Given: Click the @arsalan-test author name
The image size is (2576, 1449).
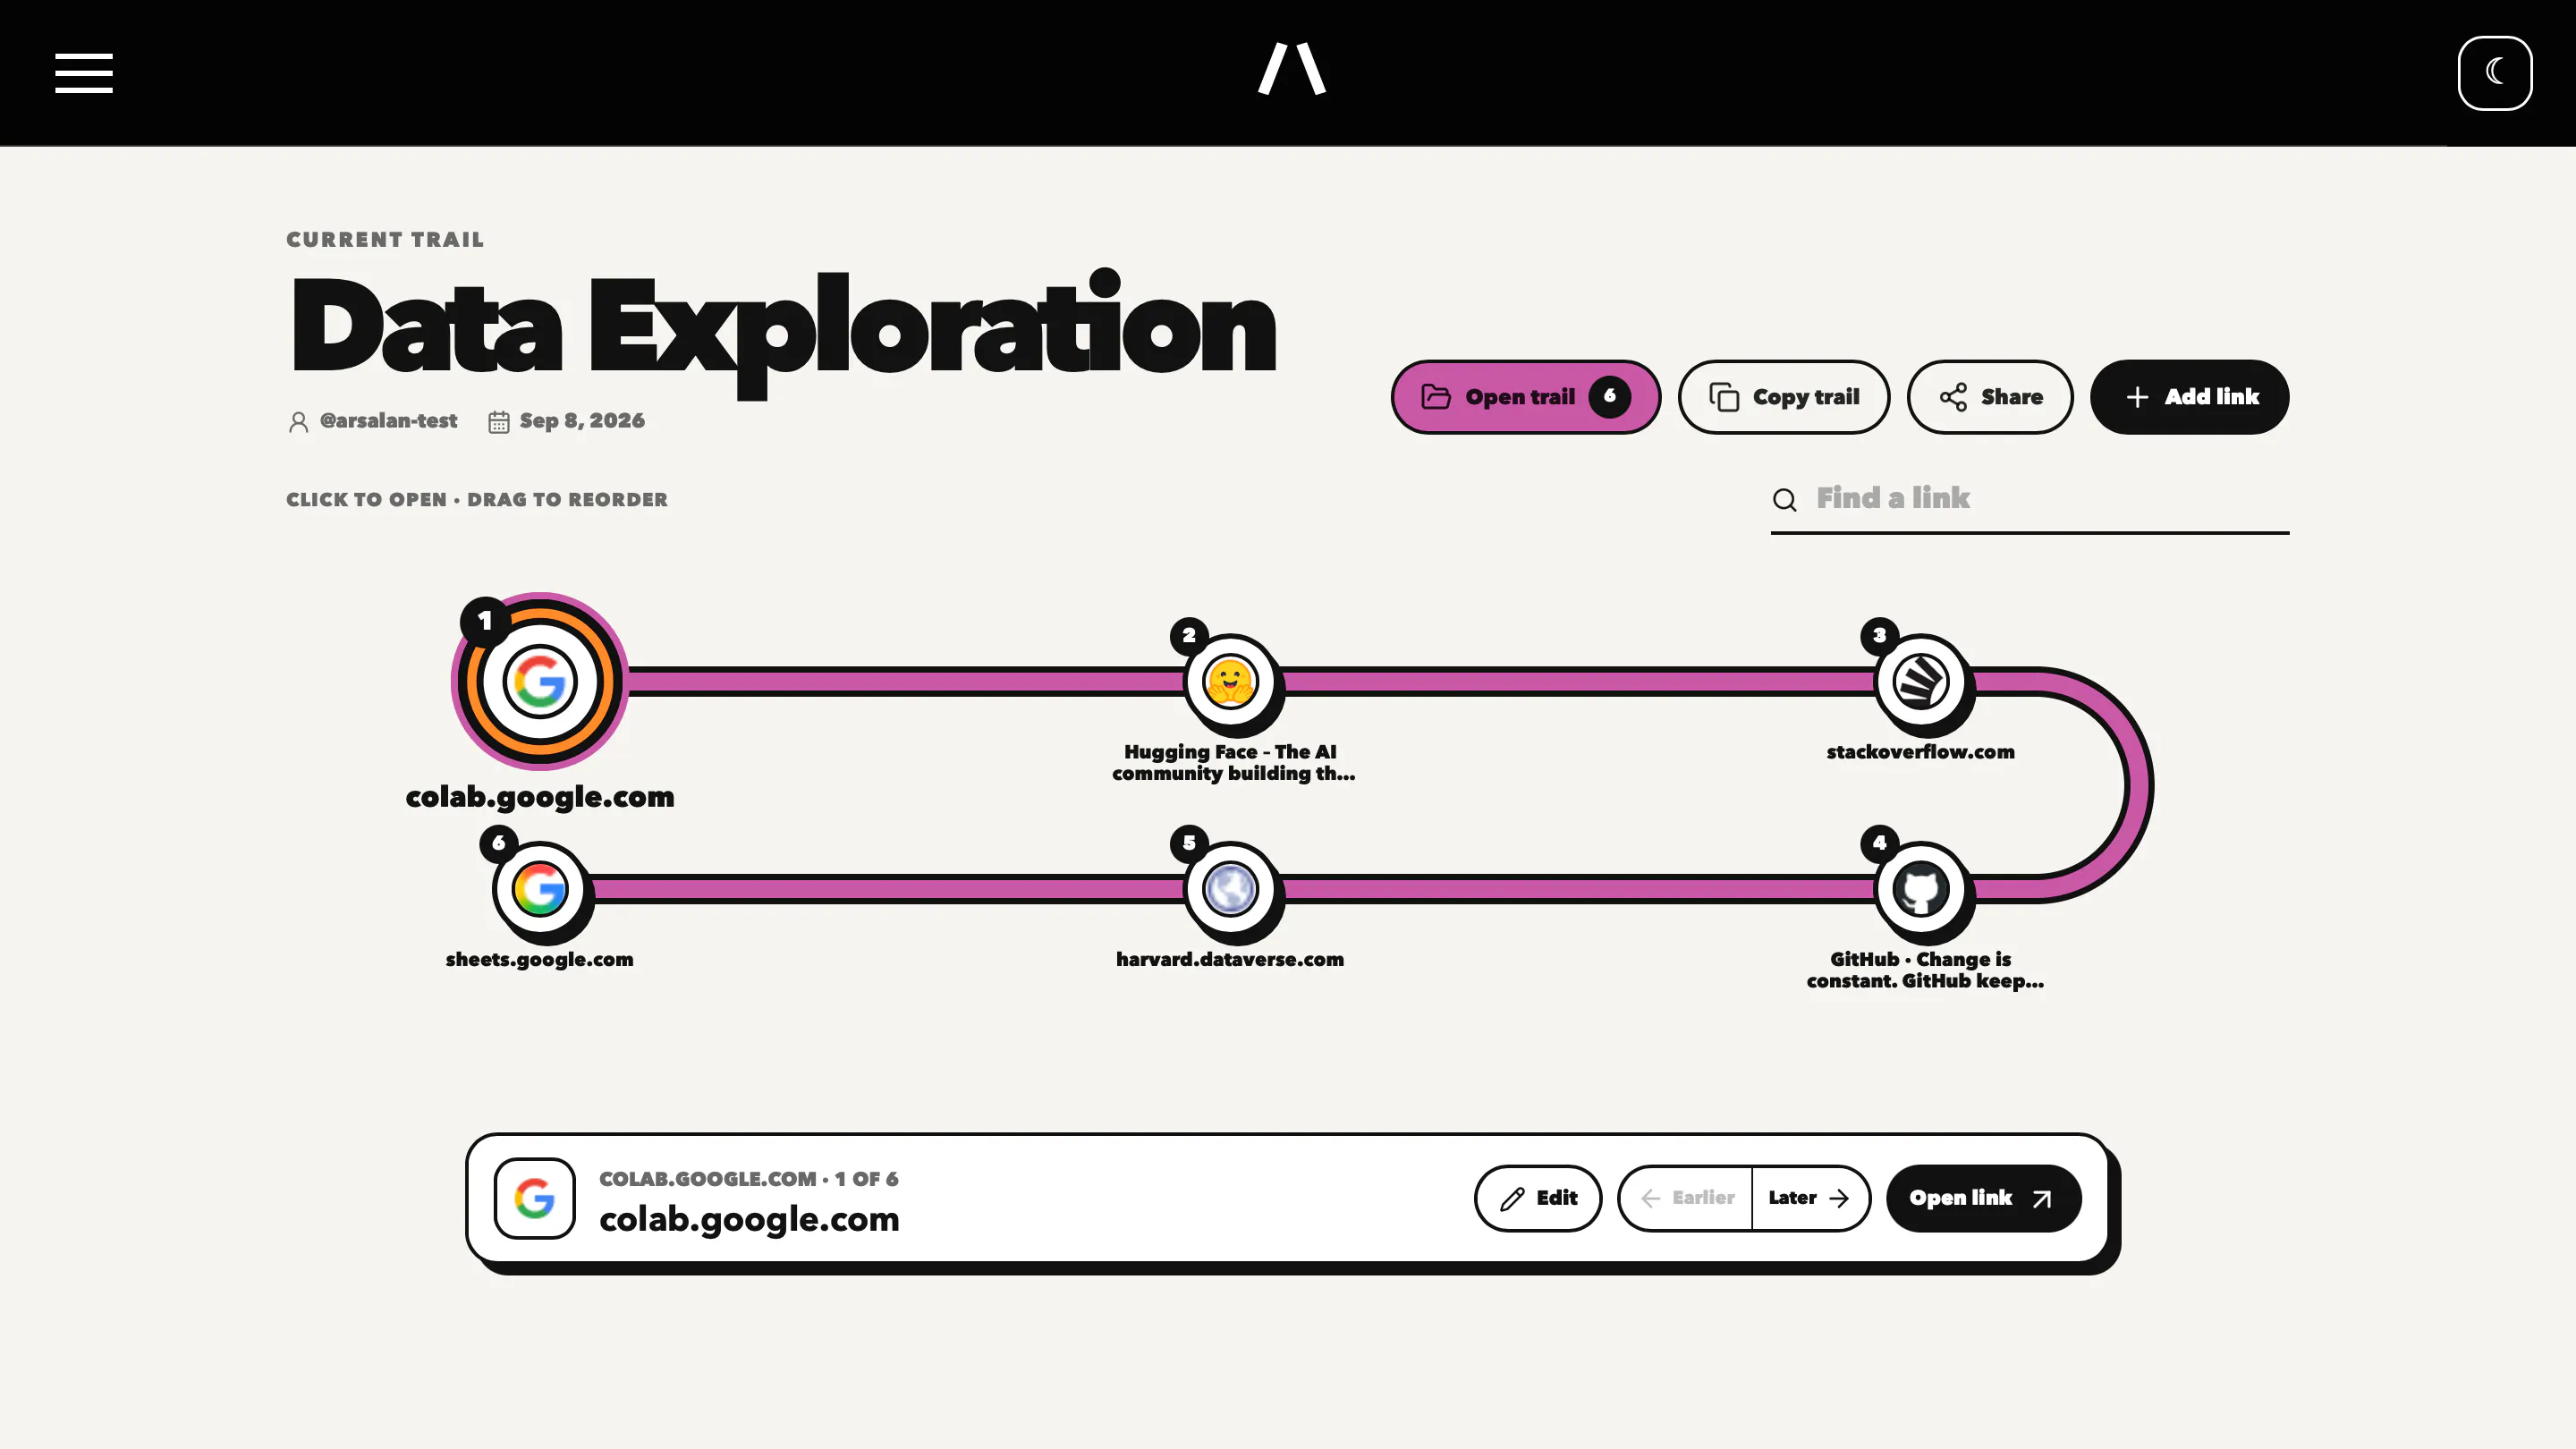Looking at the screenshot, I should (388, 421).
